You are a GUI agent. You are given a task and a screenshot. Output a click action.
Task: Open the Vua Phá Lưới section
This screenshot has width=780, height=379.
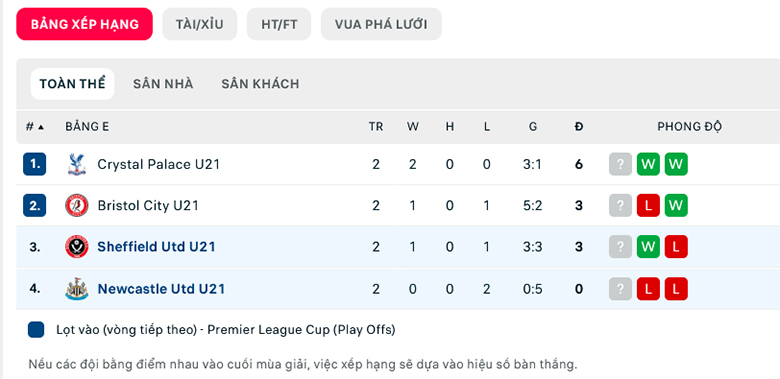point(381,24)
